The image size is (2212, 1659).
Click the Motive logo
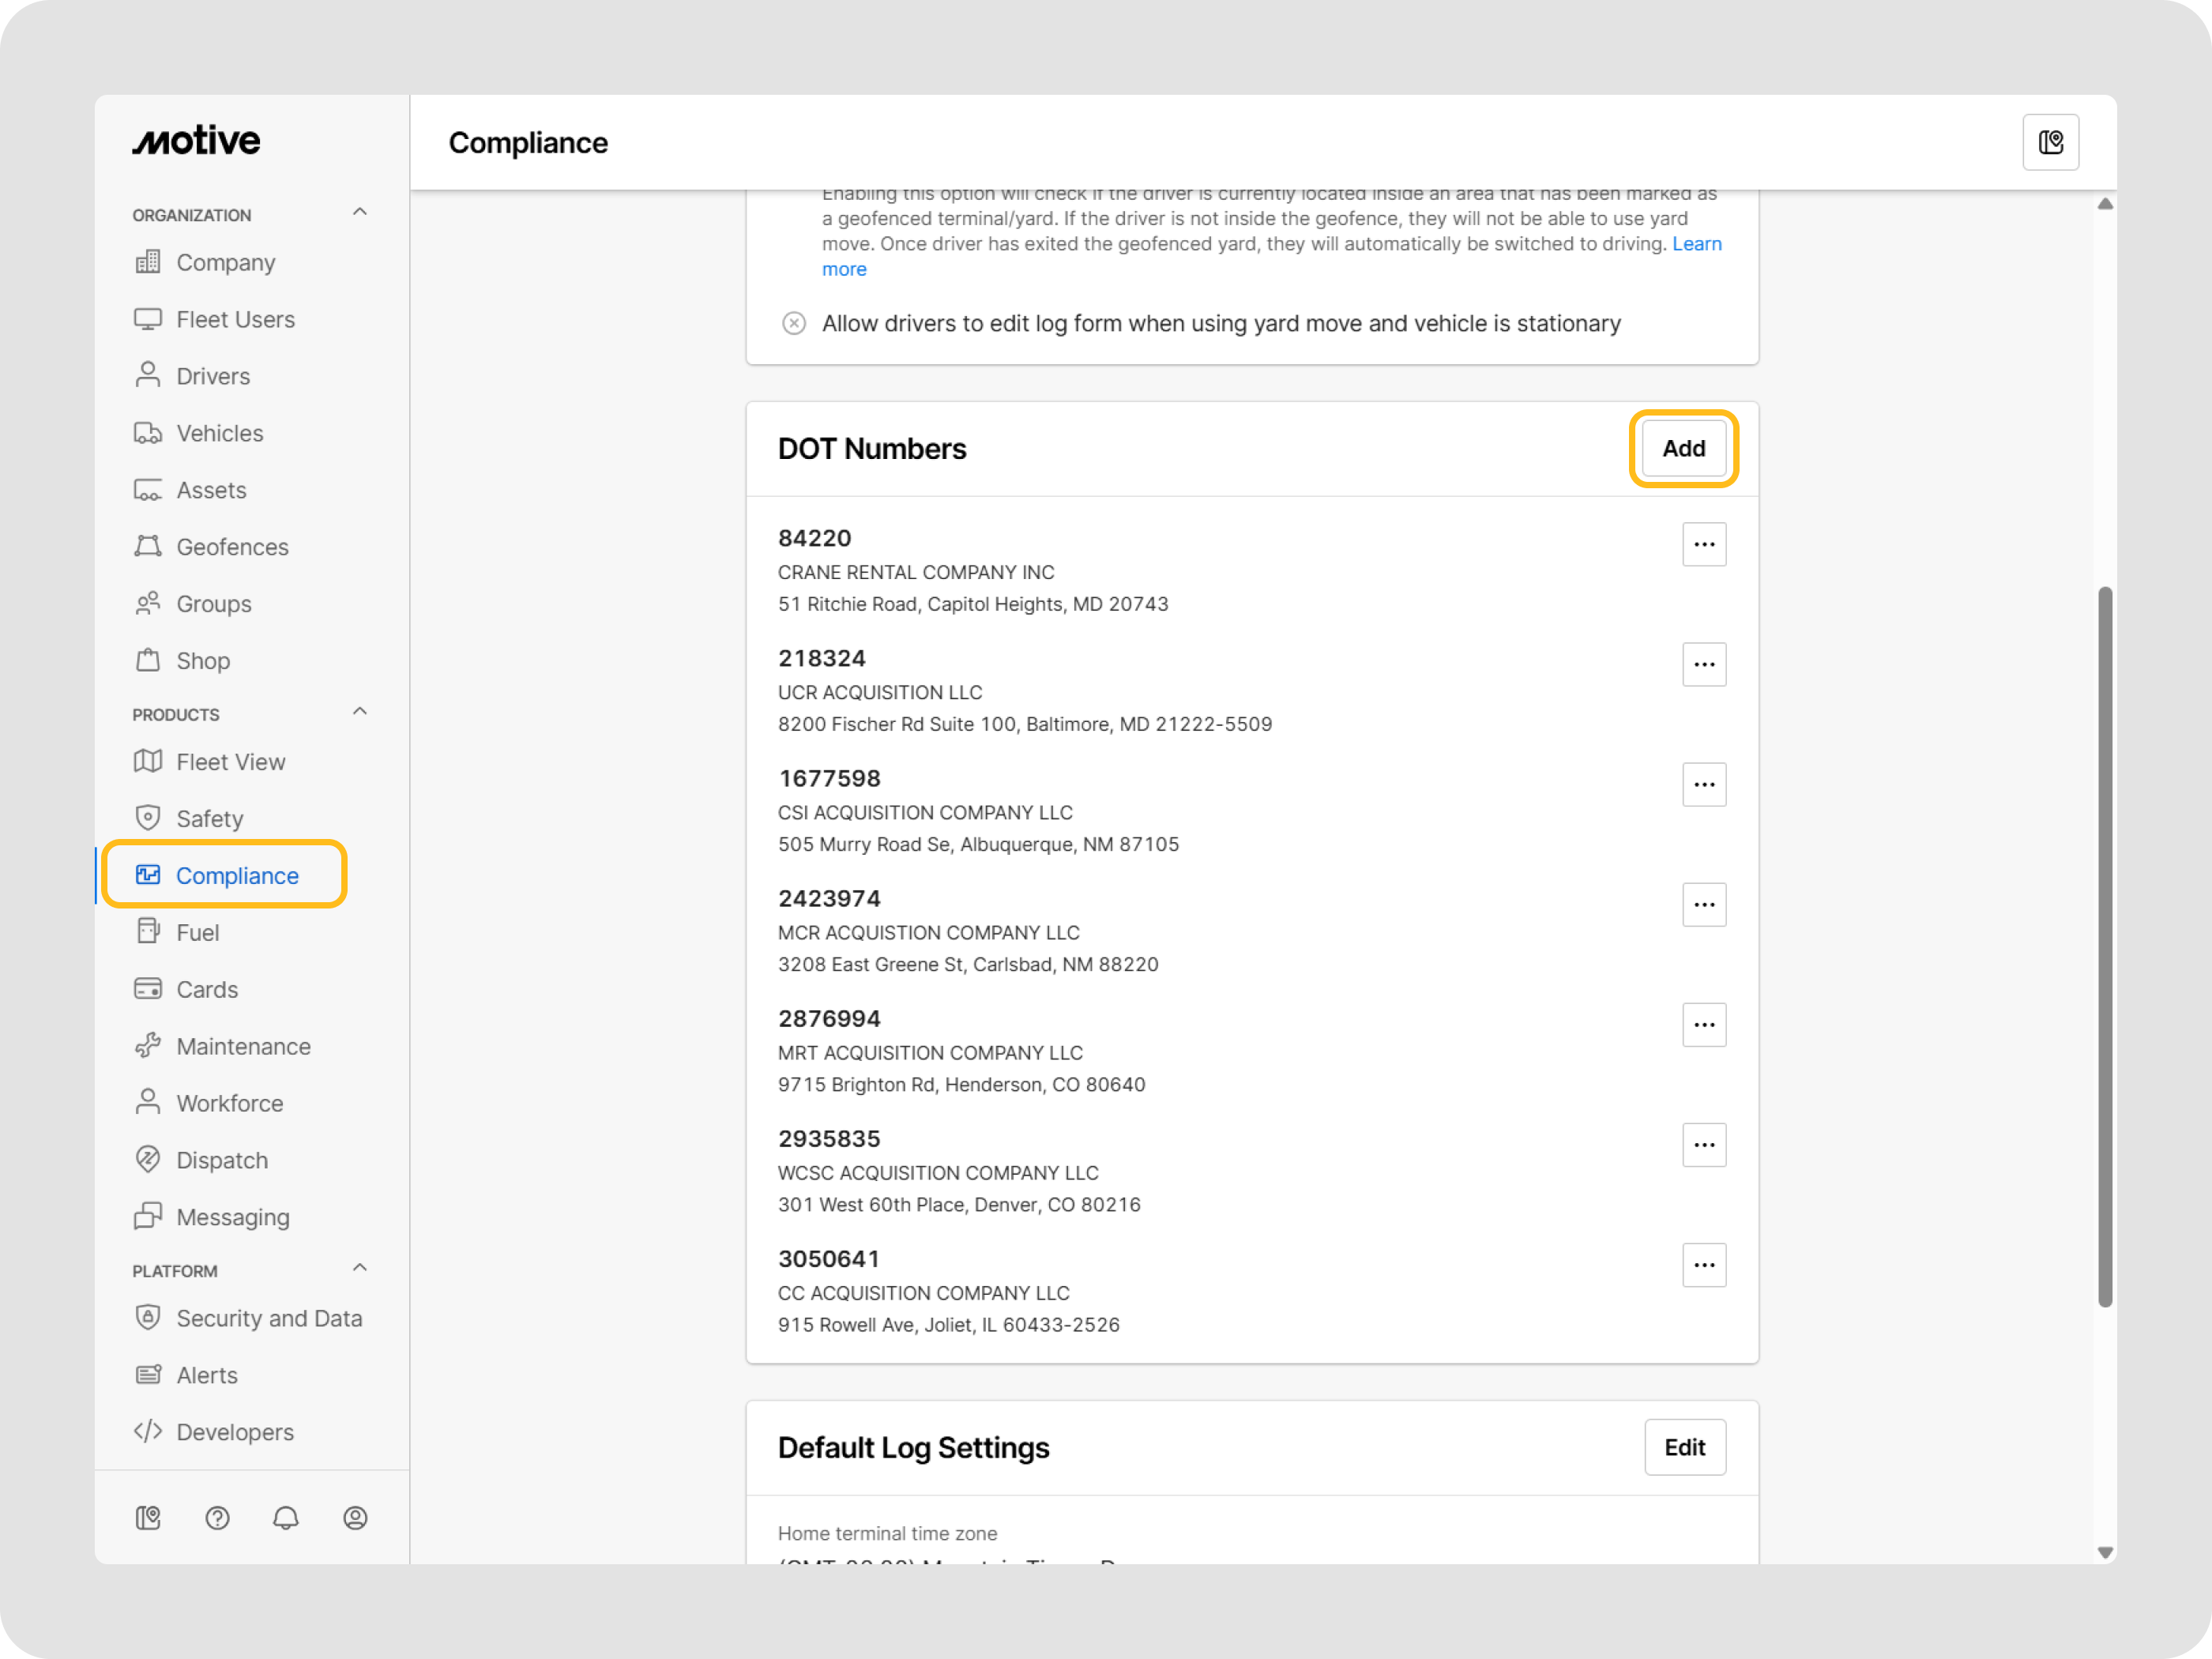point(197,141)
